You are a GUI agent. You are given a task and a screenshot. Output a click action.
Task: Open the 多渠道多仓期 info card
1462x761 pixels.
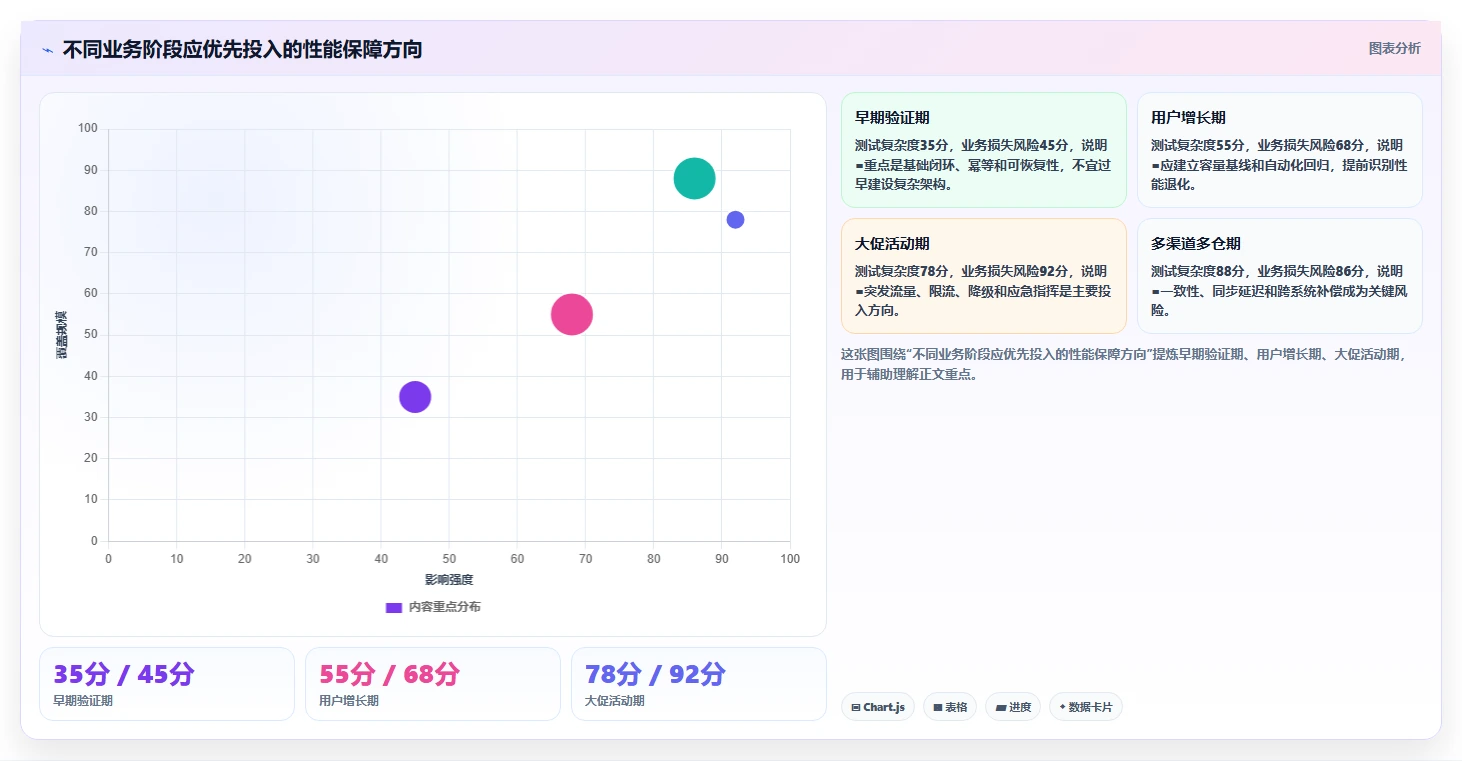(x=1280, y=276)
